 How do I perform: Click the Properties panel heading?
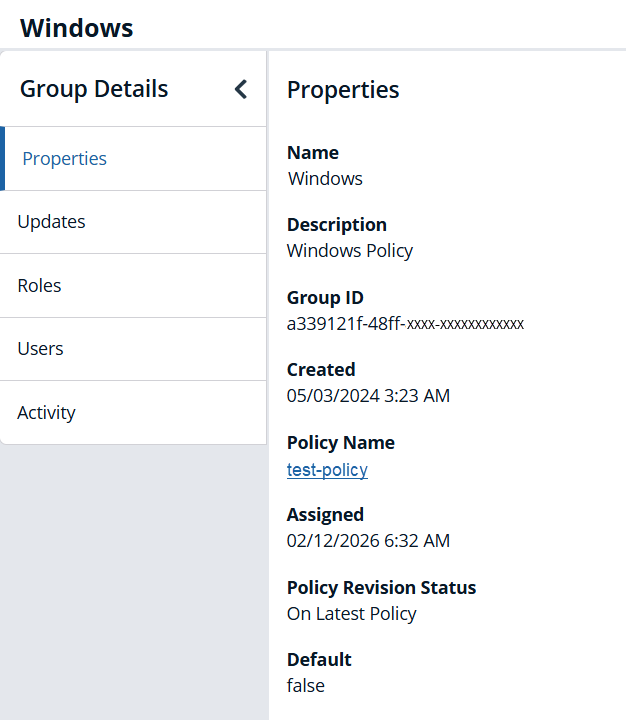tap(343, 90)
